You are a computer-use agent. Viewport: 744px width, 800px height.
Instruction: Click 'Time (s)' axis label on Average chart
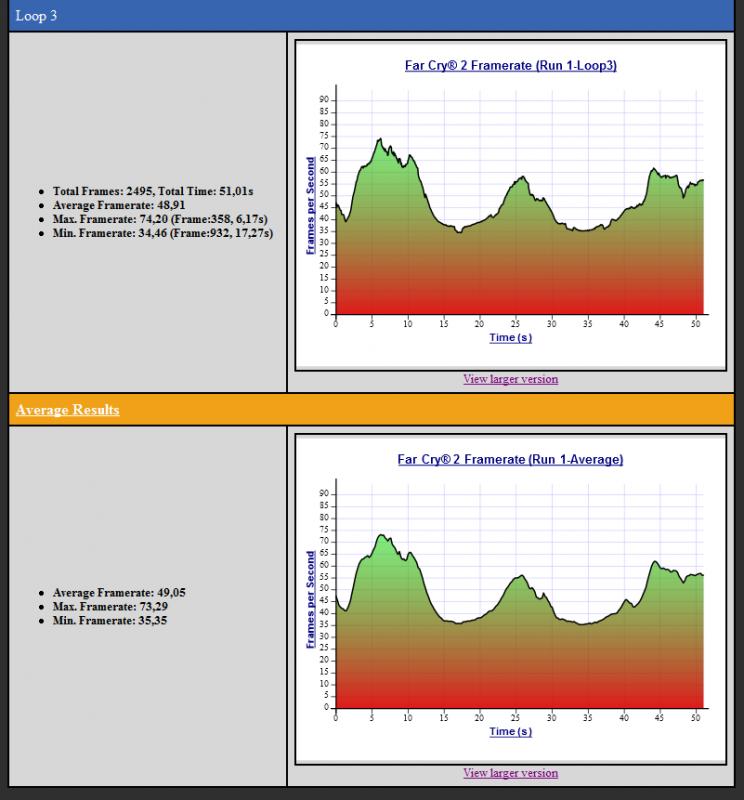(510, 731)
